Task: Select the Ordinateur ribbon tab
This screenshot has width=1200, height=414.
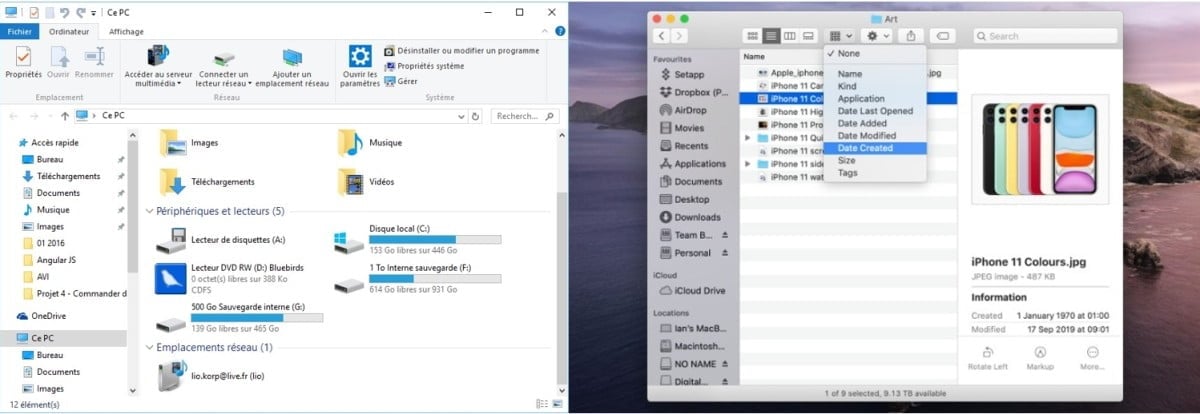Action: coord(70,31)
